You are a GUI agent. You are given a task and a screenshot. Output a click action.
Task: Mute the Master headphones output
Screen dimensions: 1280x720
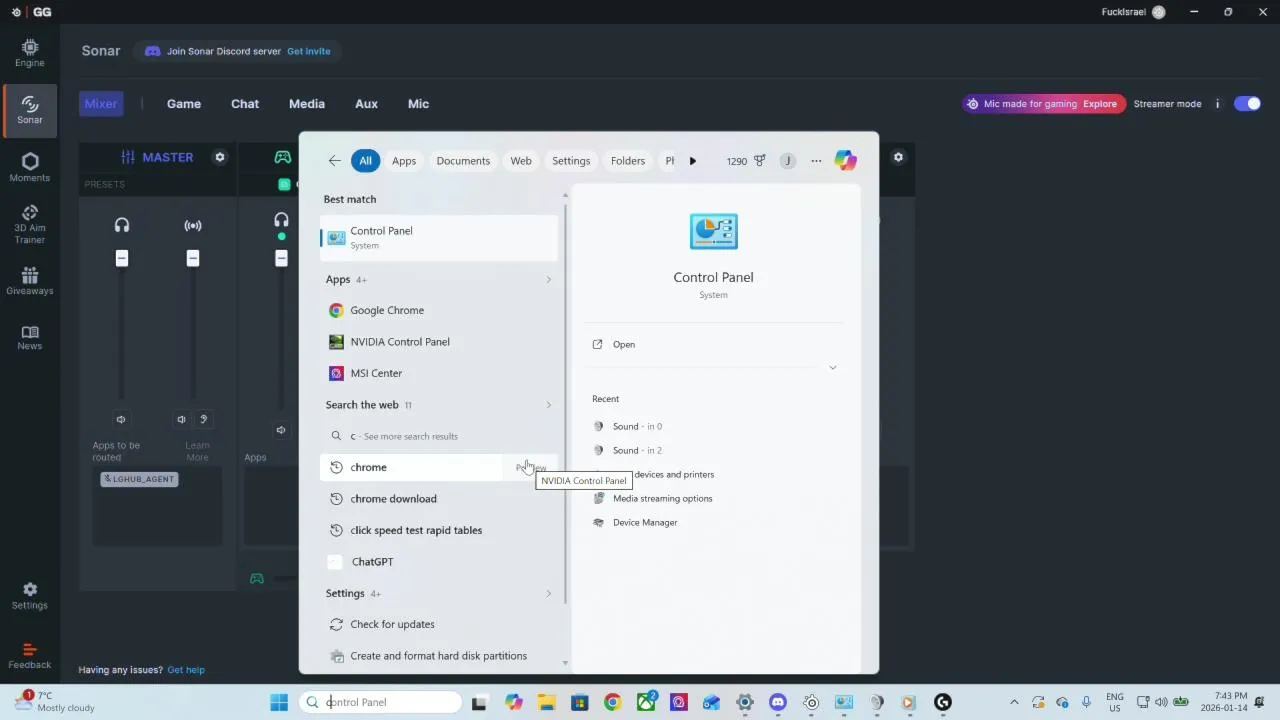pos(121,420)
